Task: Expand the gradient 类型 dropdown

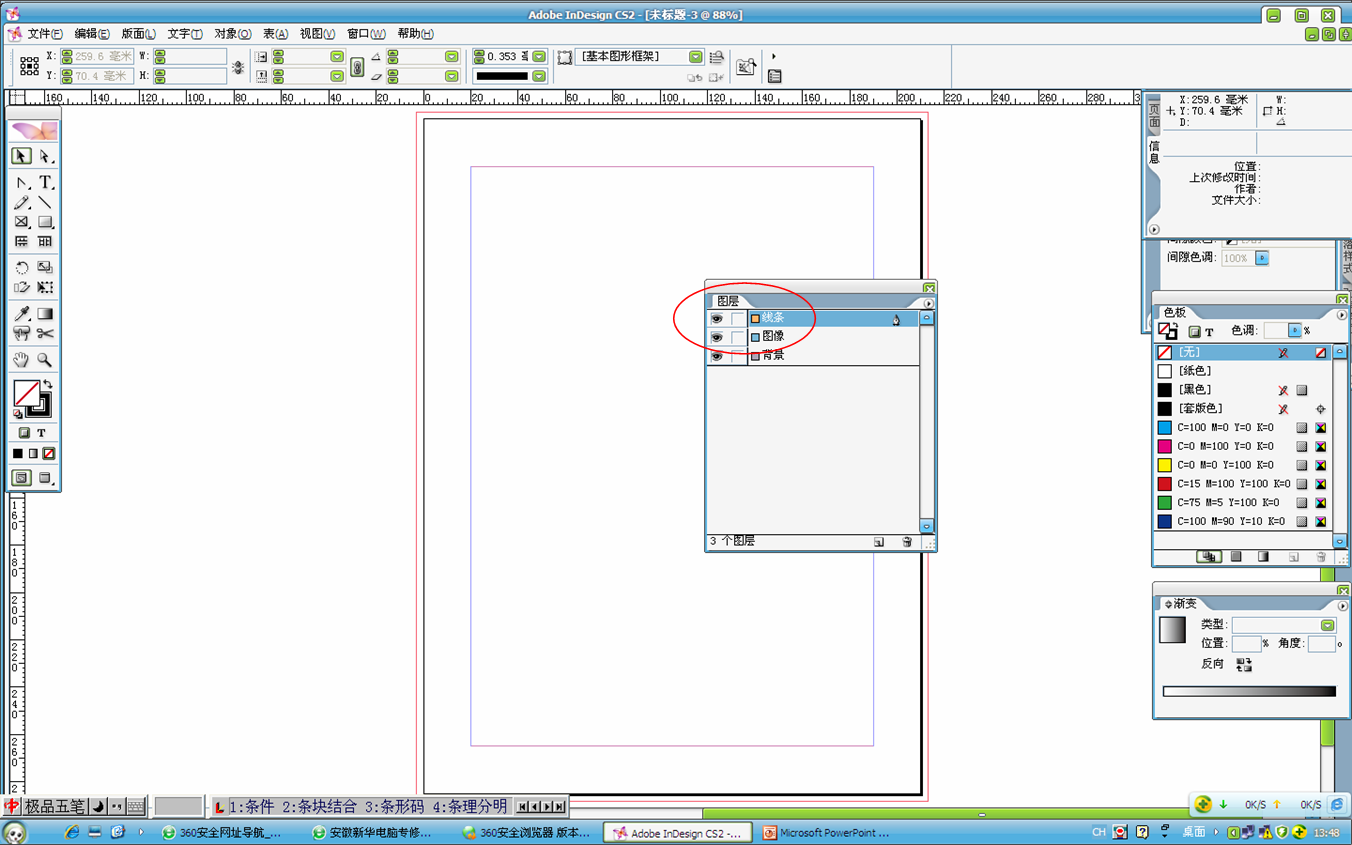Action: click(1327, 625)
